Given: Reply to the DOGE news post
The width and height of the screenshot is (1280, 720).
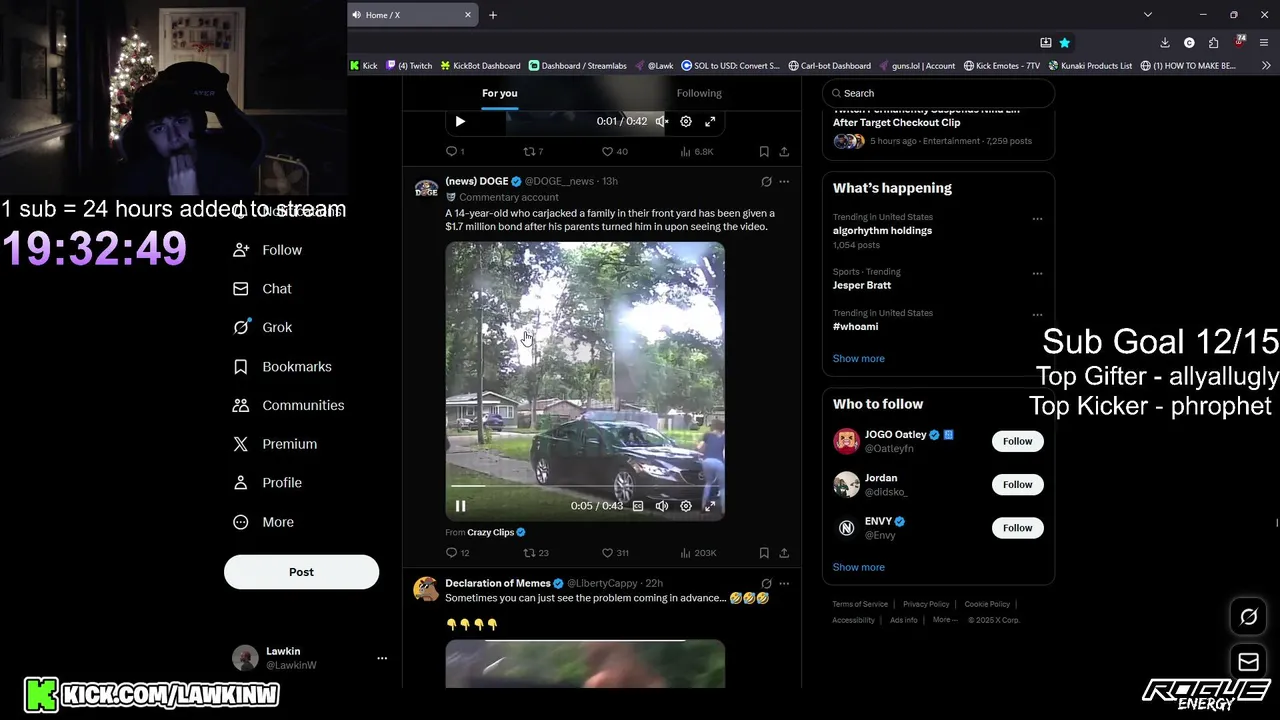Looking at the screenshot, I should (457, 553).
